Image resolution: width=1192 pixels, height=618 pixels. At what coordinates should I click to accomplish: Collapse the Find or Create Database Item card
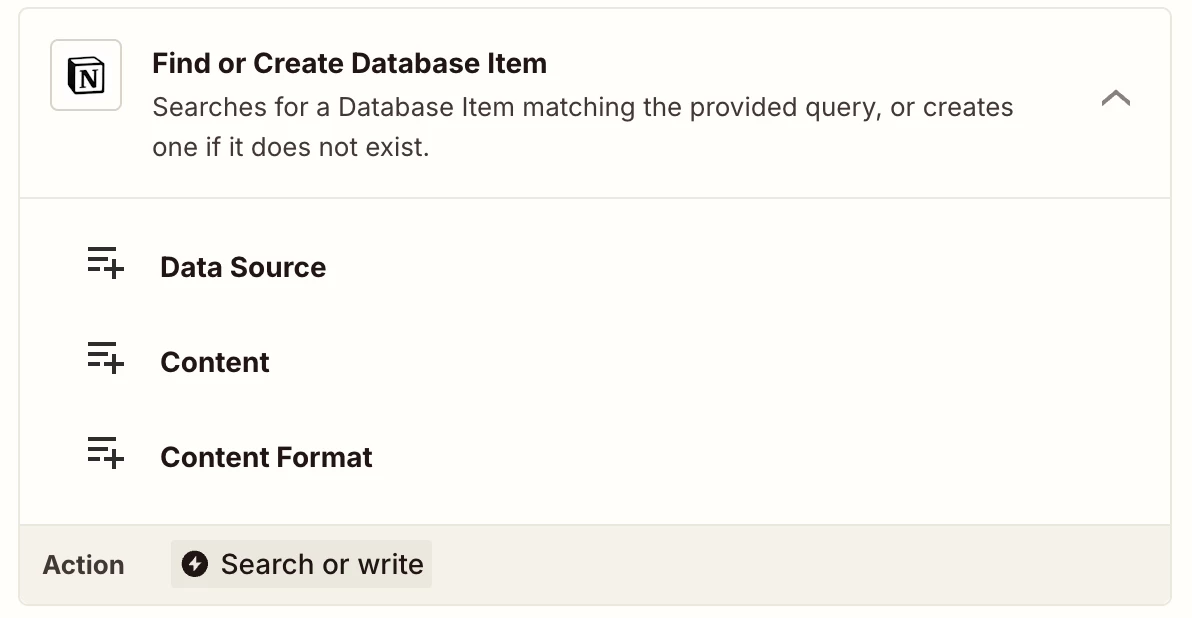[x=1115, y=98]
